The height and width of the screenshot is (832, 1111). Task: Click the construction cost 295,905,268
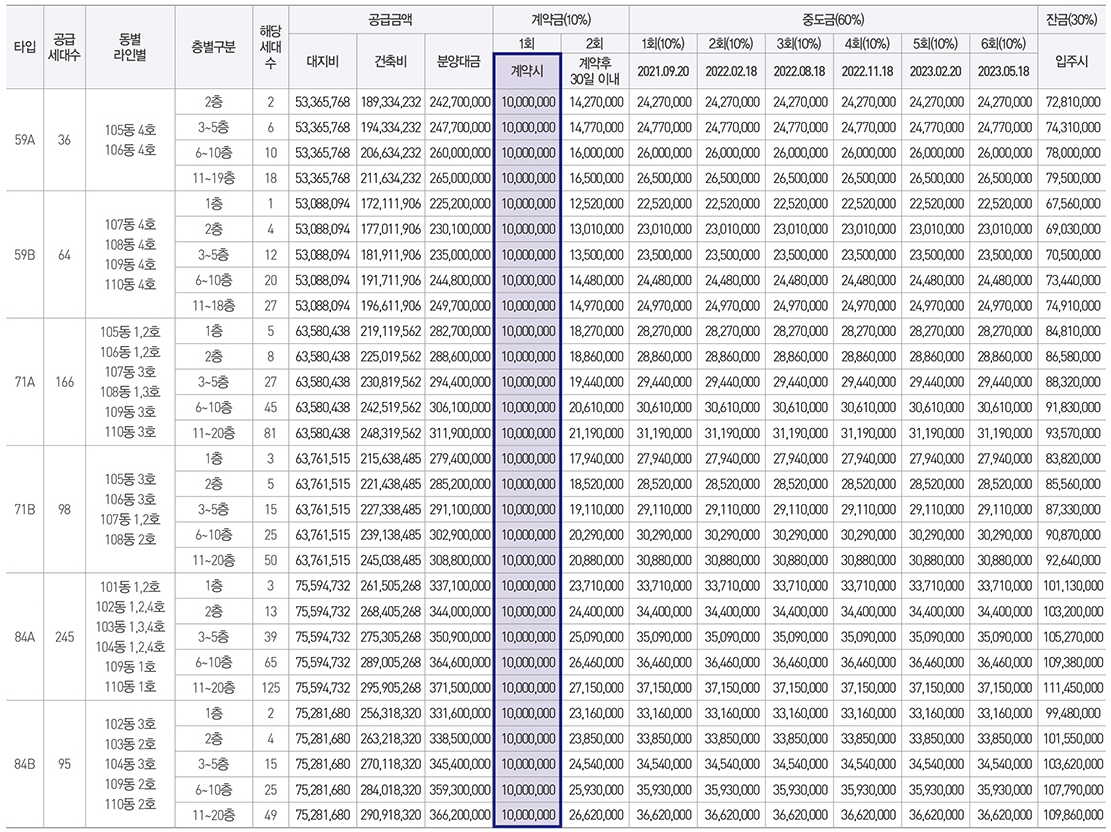391,687
